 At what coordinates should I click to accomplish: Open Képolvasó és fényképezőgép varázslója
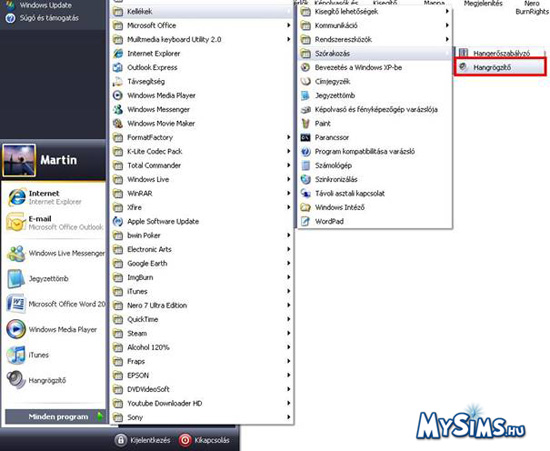pos(375,109)
